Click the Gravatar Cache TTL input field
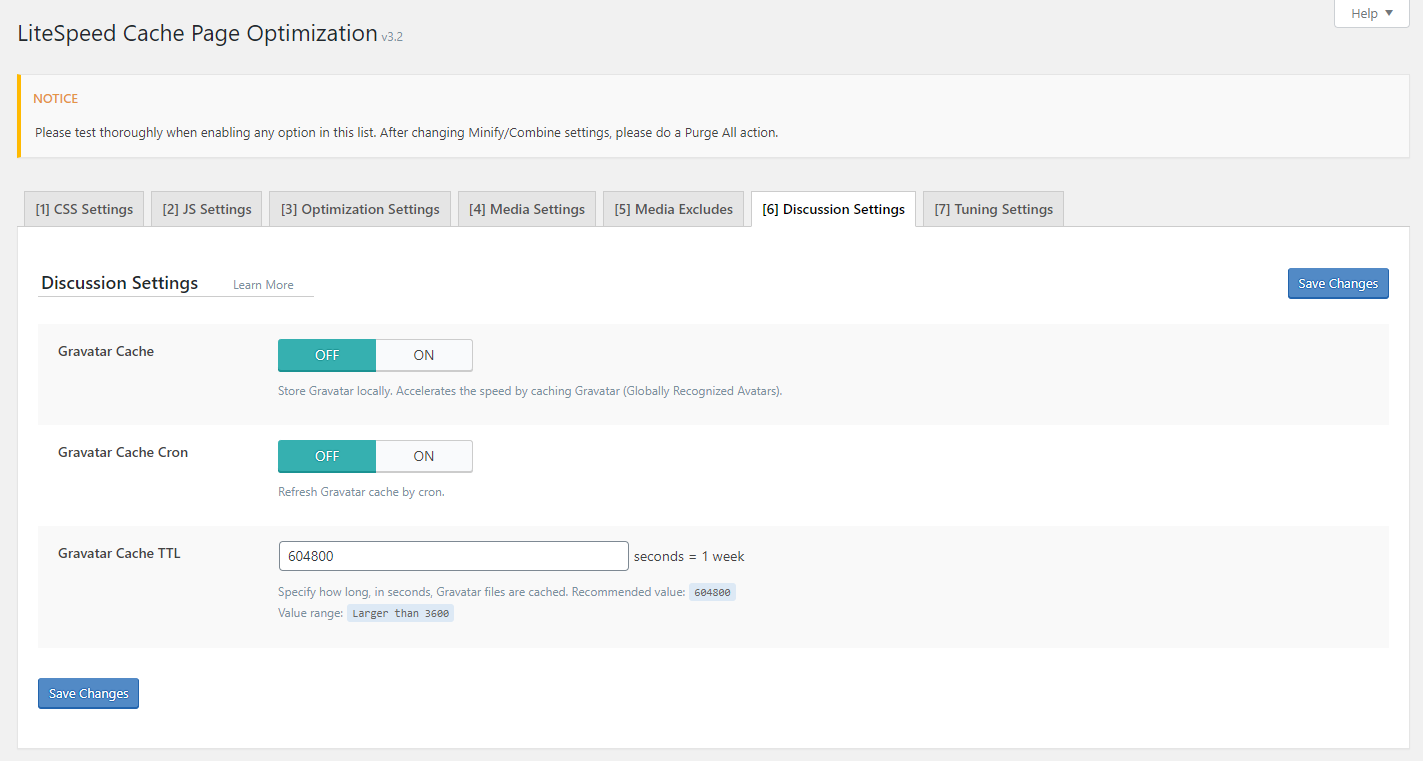Screen dimensions: 1423x761 coord(453,556)
